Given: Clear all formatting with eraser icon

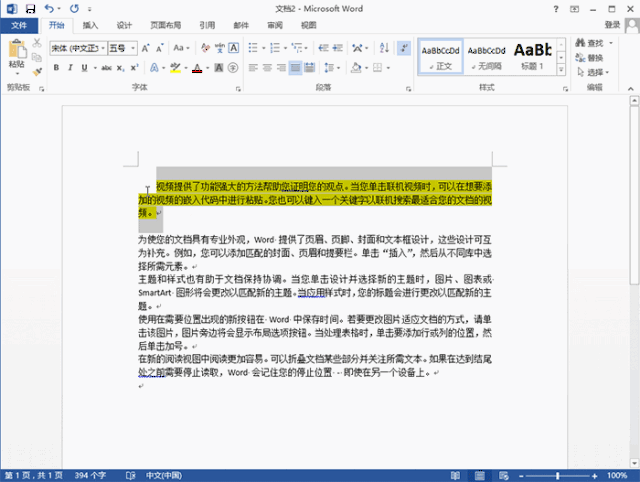Looking at the screenshot, I should click(x=205, y=48).
